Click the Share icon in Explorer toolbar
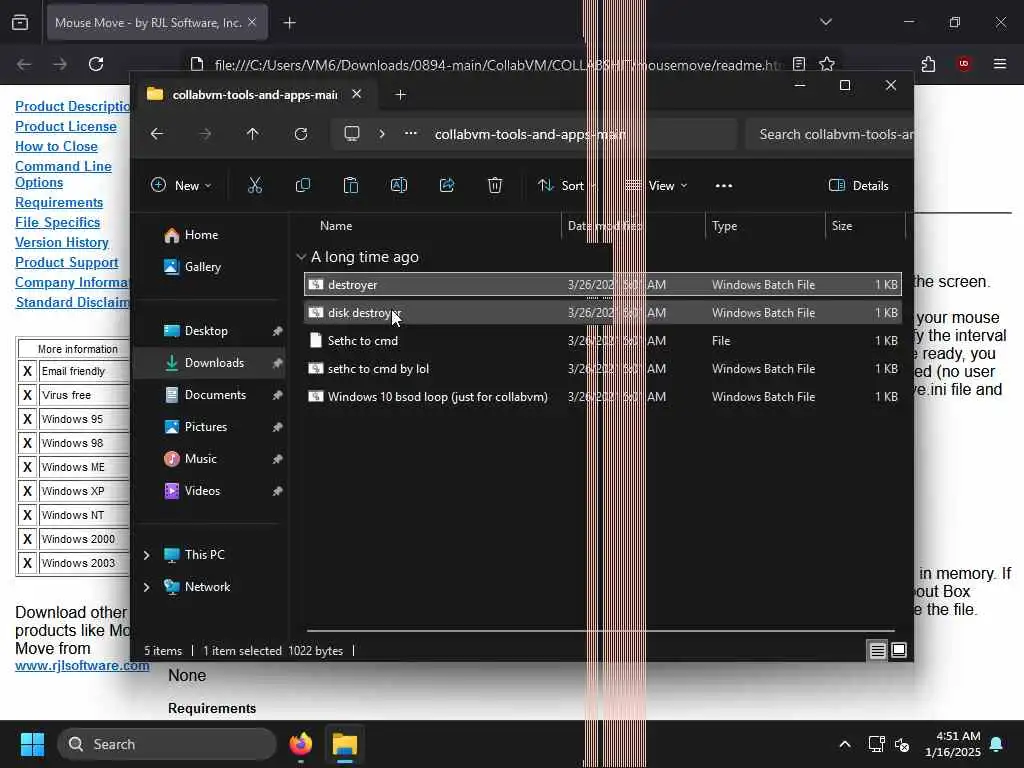 coord(447,185)
